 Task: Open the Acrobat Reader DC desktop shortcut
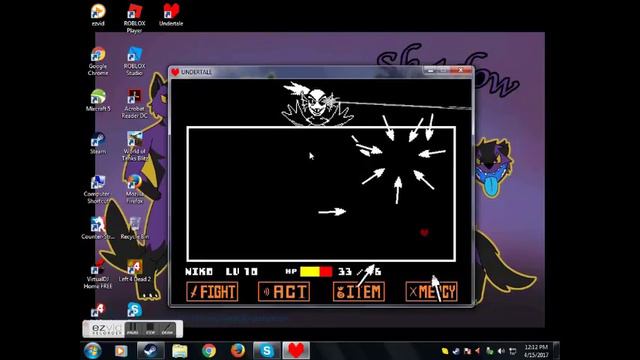[134, 104]
